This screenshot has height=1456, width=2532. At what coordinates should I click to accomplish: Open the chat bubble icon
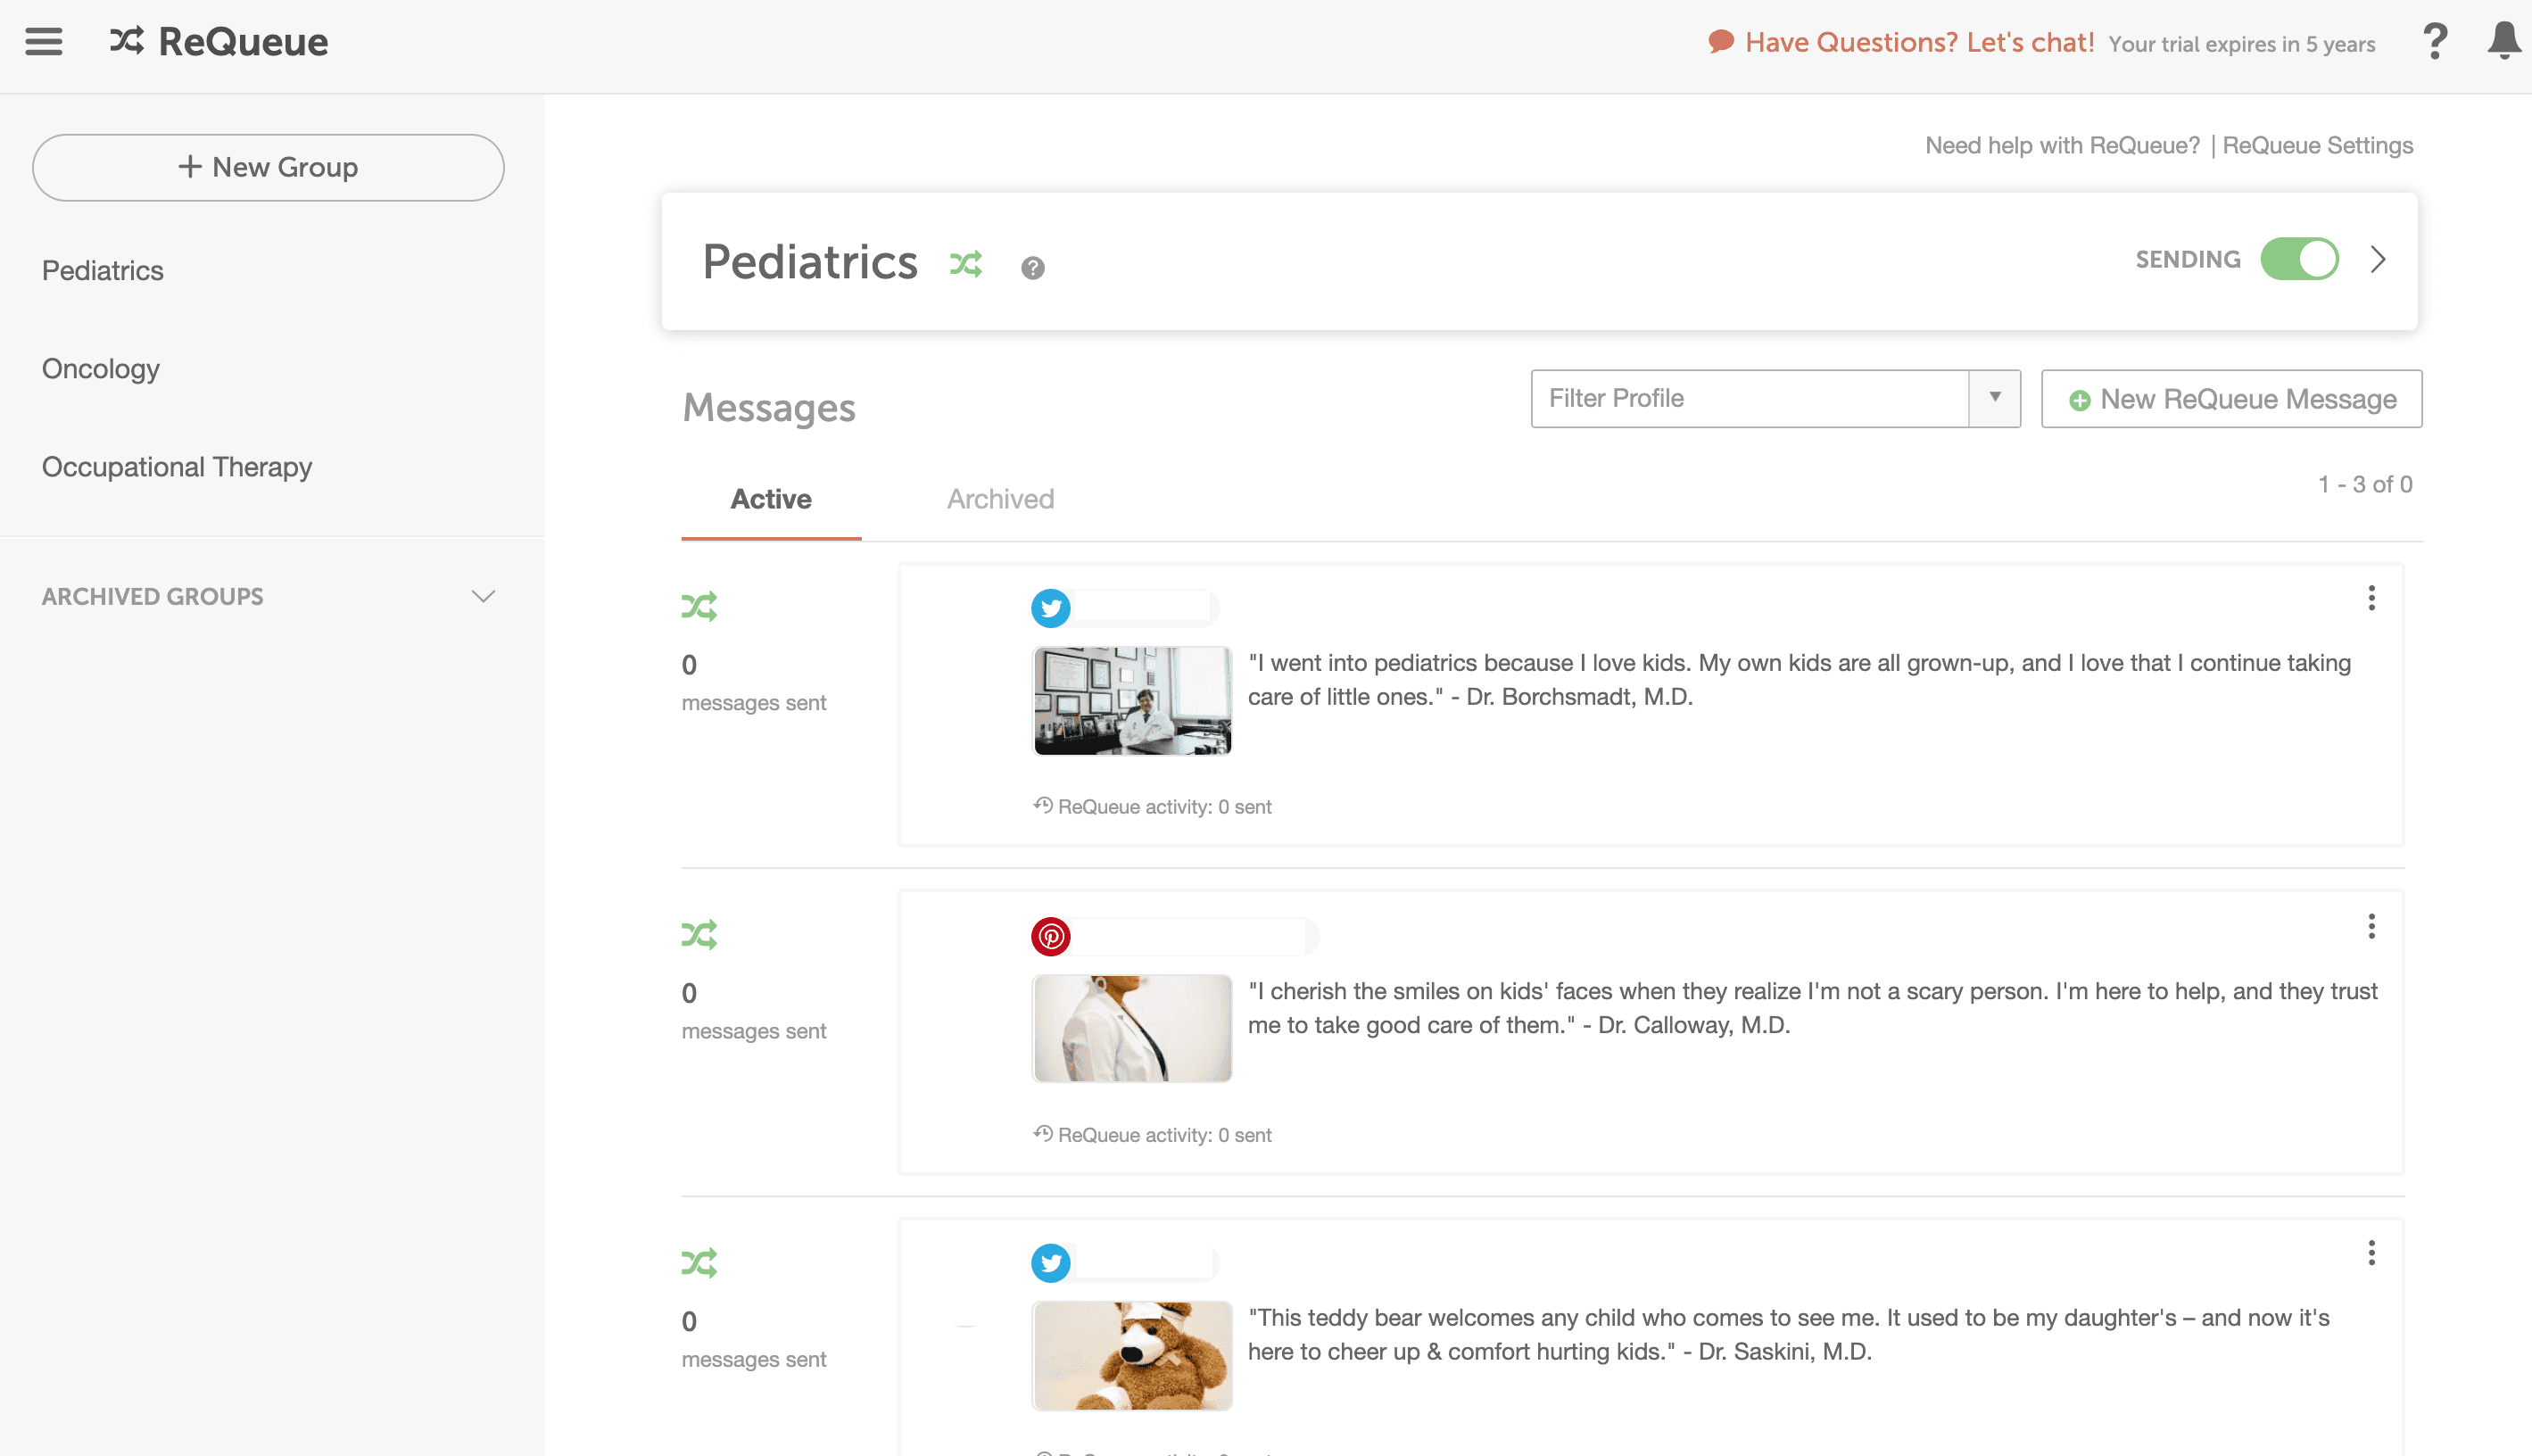click(1721, 42)
